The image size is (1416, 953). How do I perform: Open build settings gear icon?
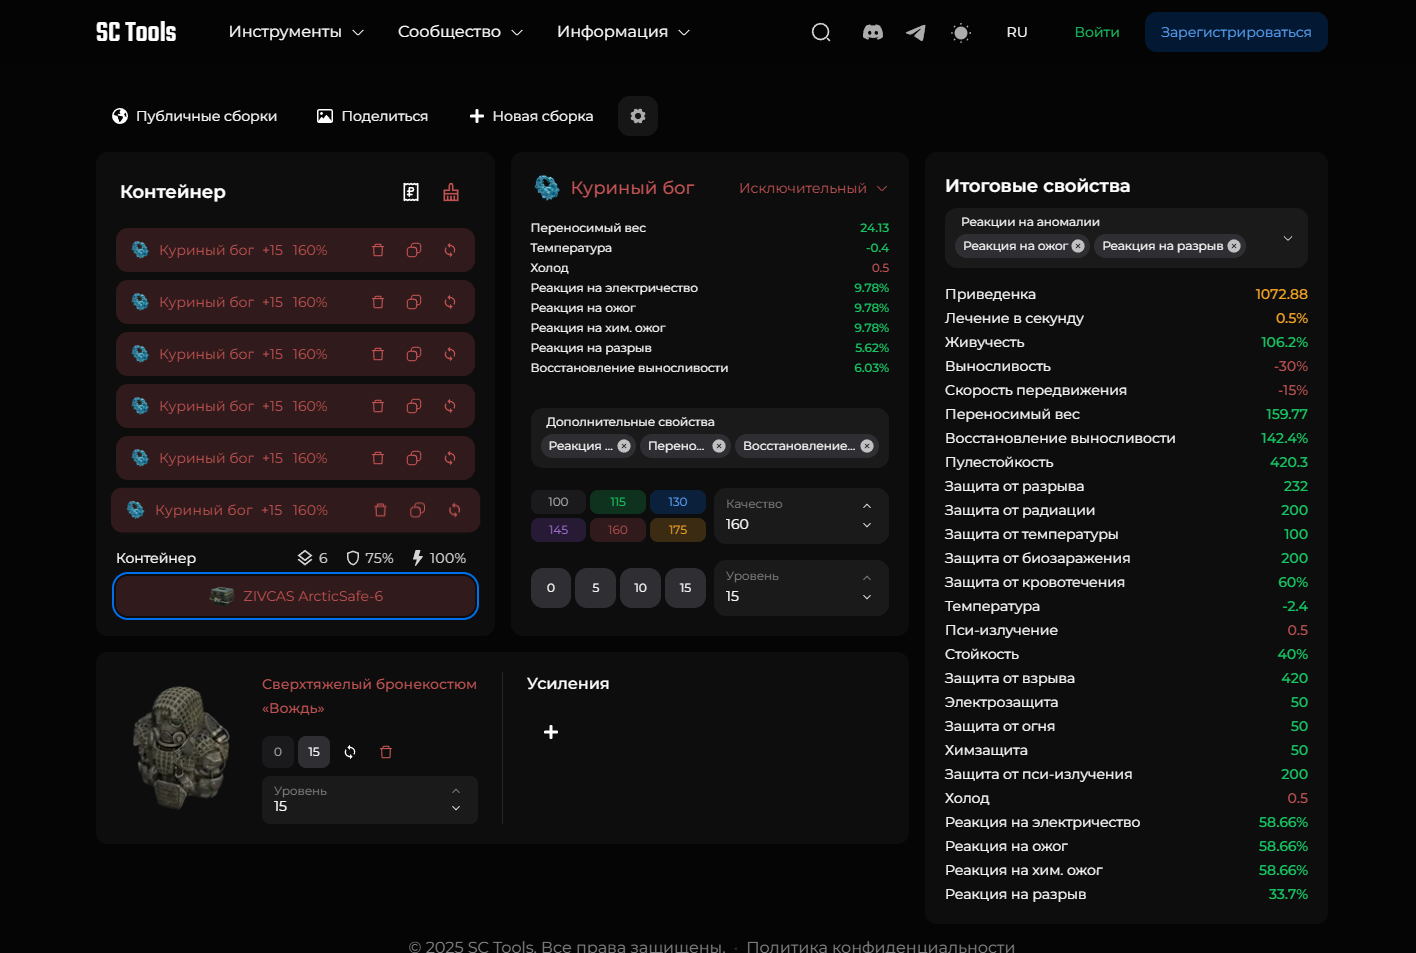[x=638, y=116]
